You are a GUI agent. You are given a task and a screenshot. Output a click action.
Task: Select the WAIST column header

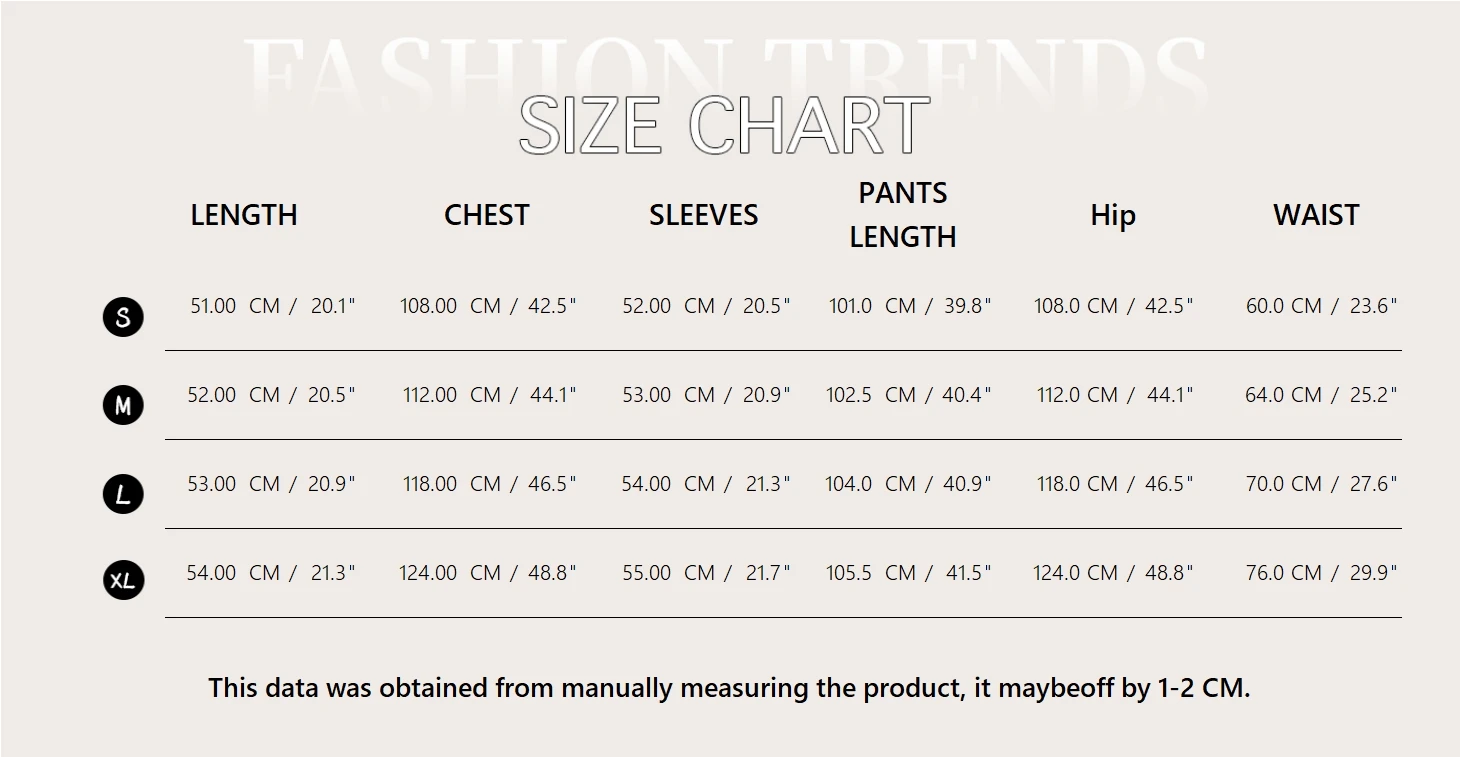click(x=1316, y=215)
